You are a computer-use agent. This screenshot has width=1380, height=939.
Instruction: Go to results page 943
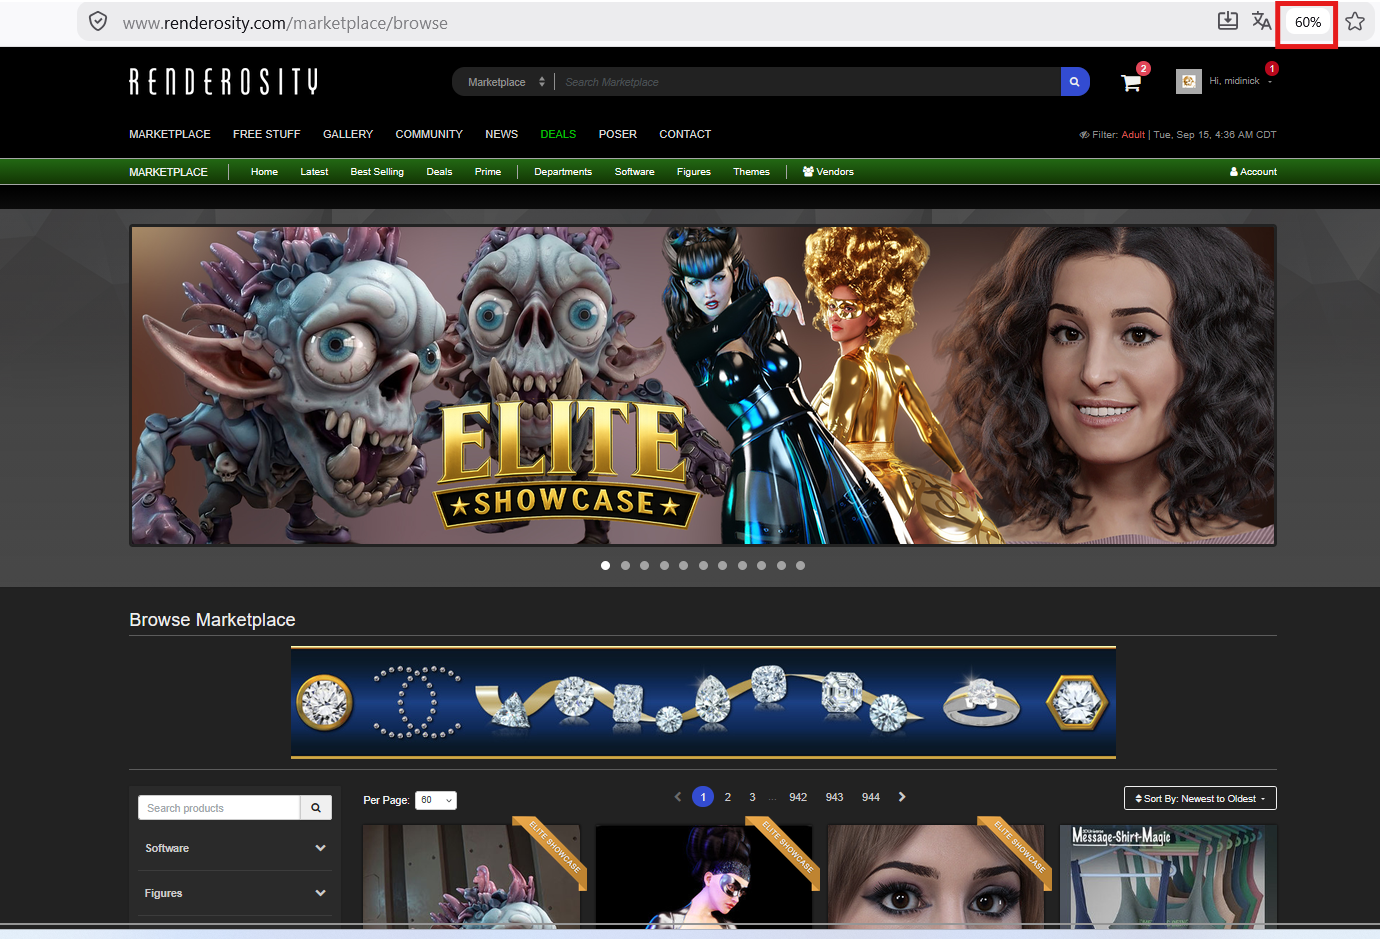[x=835, y=797]
